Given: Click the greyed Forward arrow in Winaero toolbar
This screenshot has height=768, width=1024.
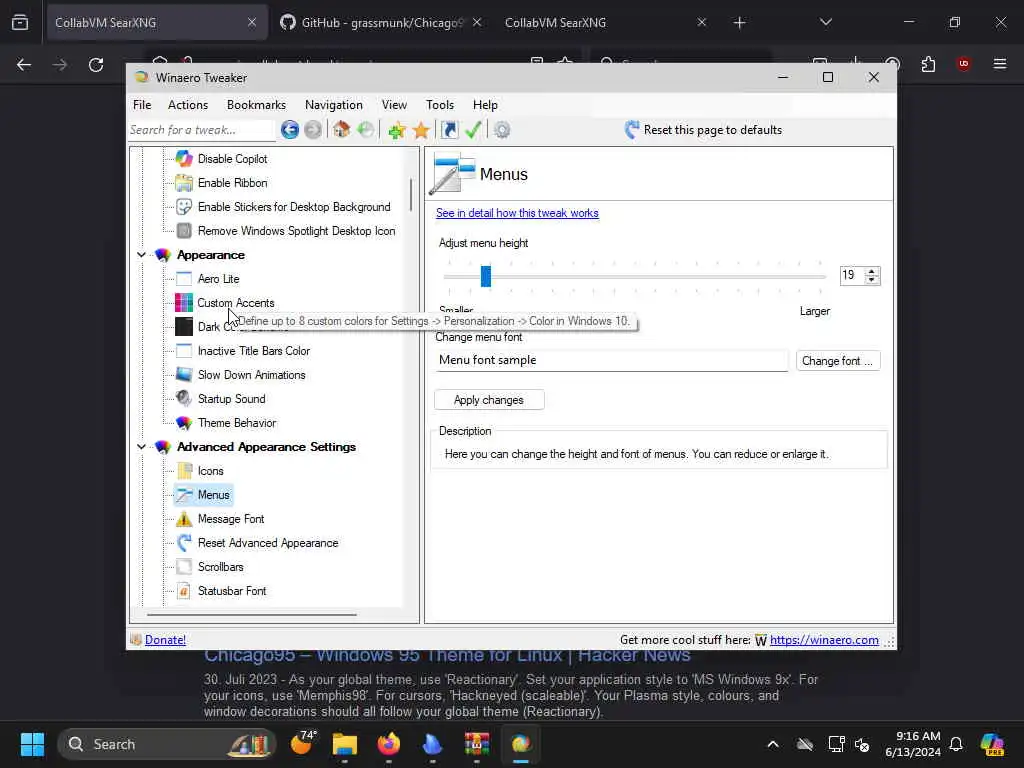Looking at the screenshot, I should (x=313, y=130).
